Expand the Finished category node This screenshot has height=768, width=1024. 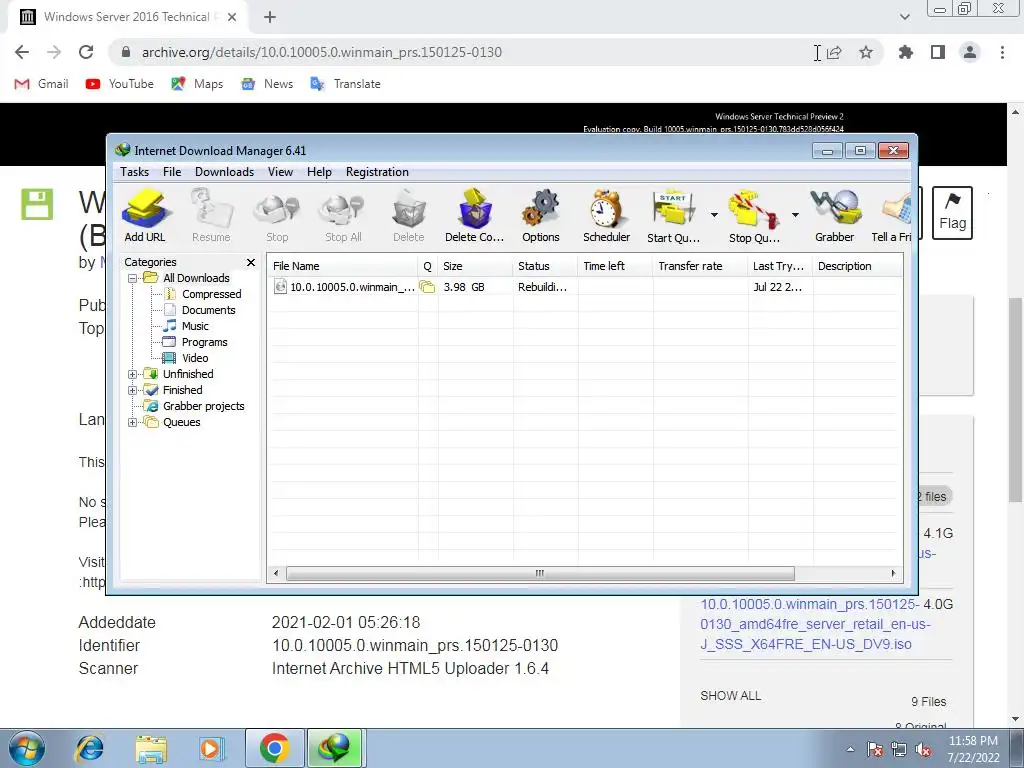(133, 391)
